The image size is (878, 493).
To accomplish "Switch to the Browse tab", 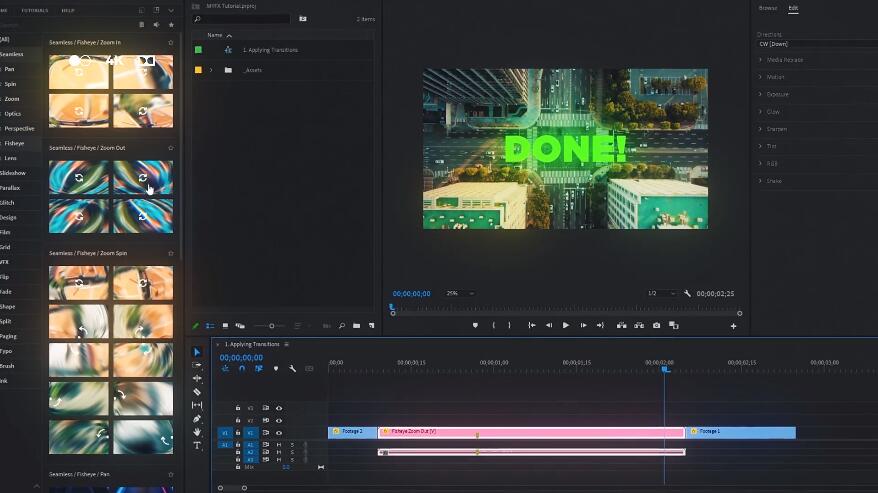I will [x=767, y=8].
